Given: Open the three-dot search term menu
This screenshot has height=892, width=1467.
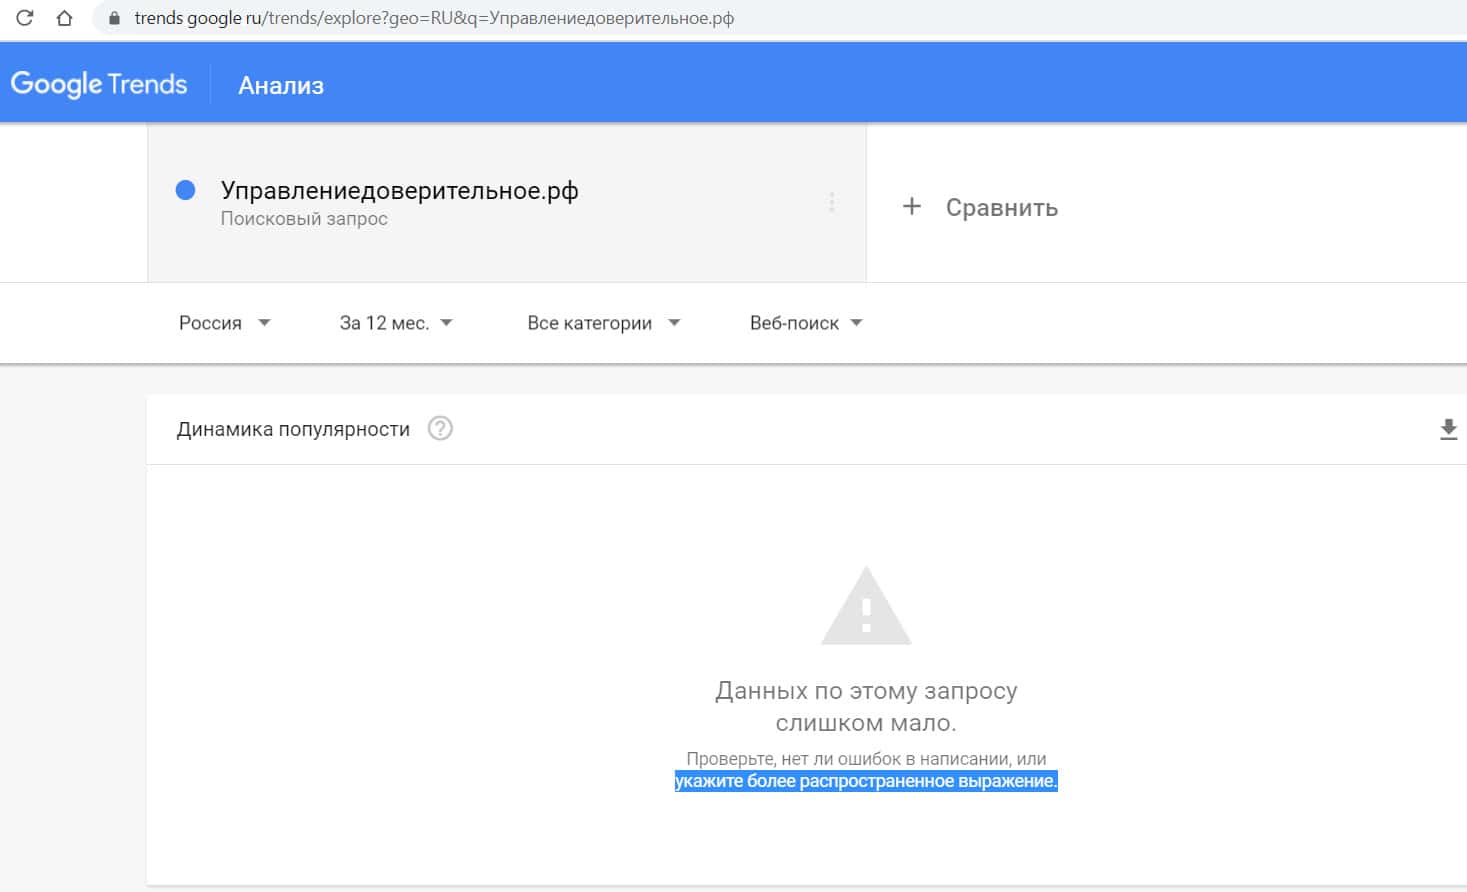Looking at the screenshot, I should pos(831,203).
